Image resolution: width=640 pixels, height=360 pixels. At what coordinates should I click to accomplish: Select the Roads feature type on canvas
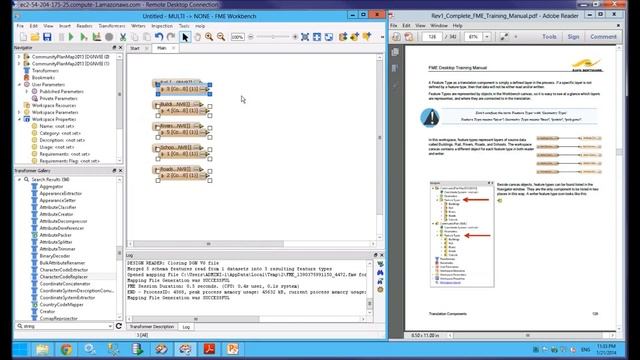point(177,169)
